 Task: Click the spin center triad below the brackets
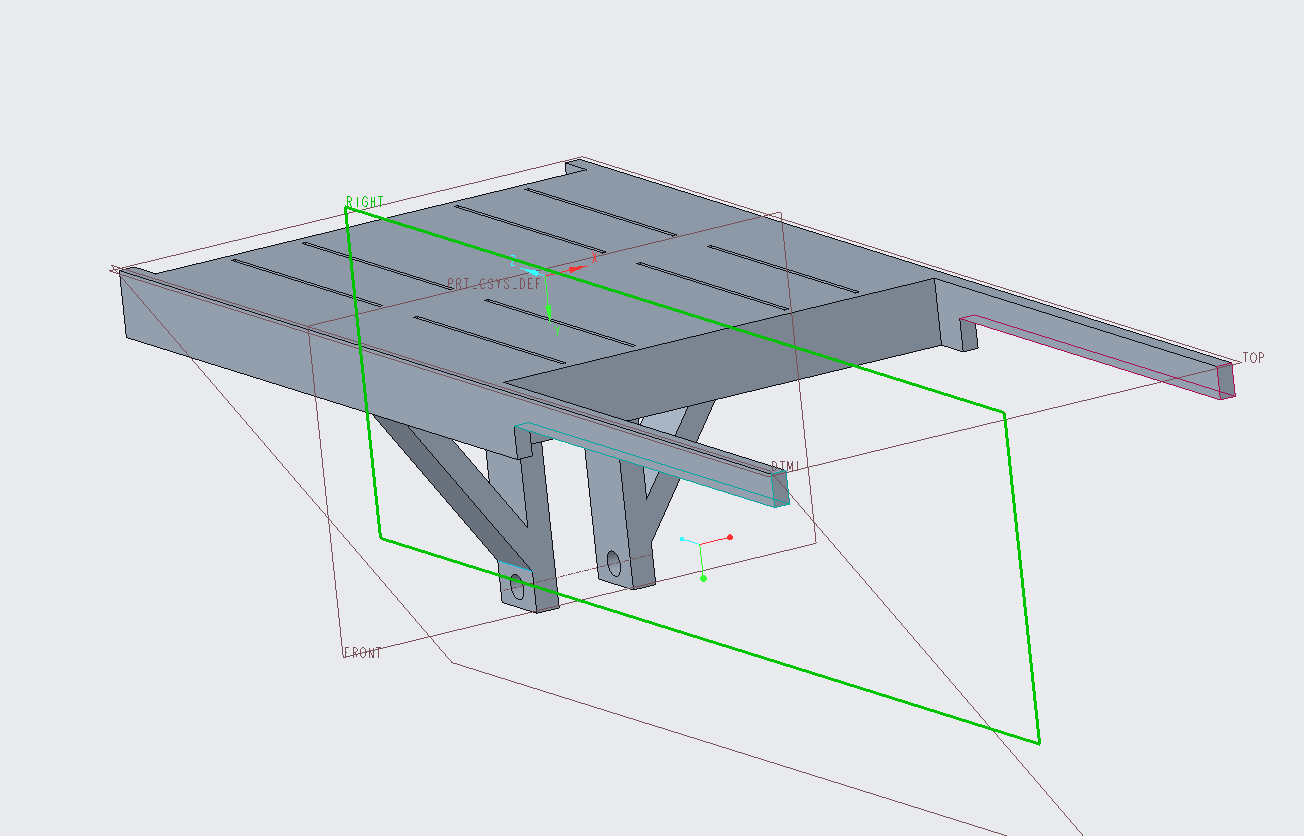[705, 555]
